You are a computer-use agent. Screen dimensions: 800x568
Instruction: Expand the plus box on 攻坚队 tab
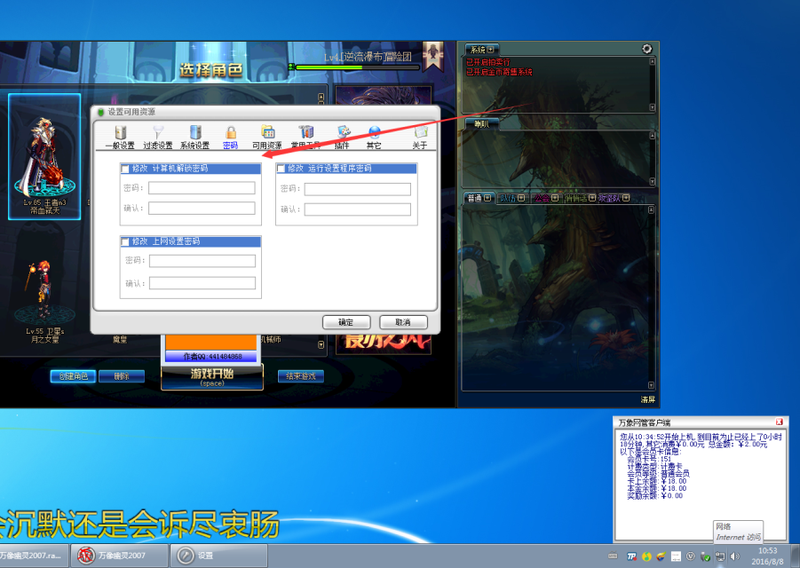tap(626, 198)
